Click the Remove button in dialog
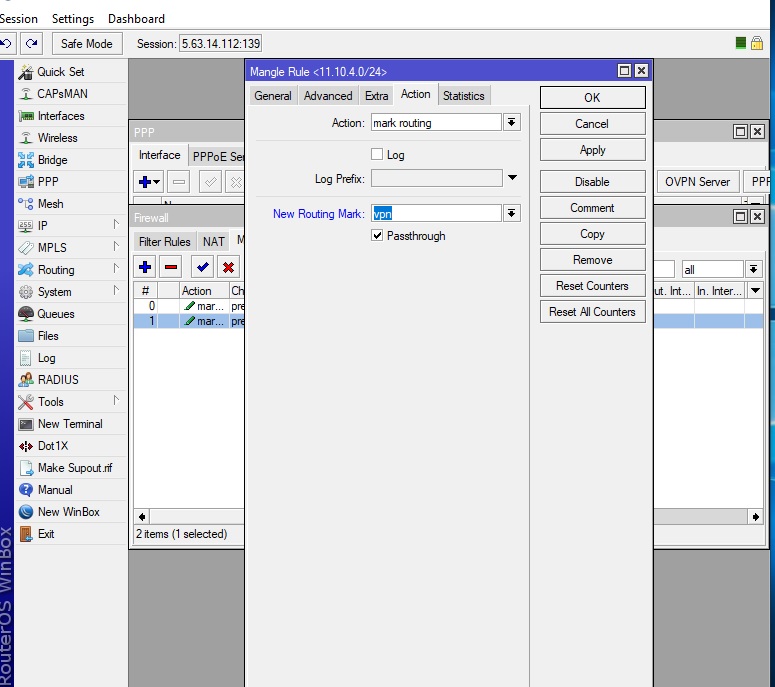775x687 pixels. pos(592,259)
